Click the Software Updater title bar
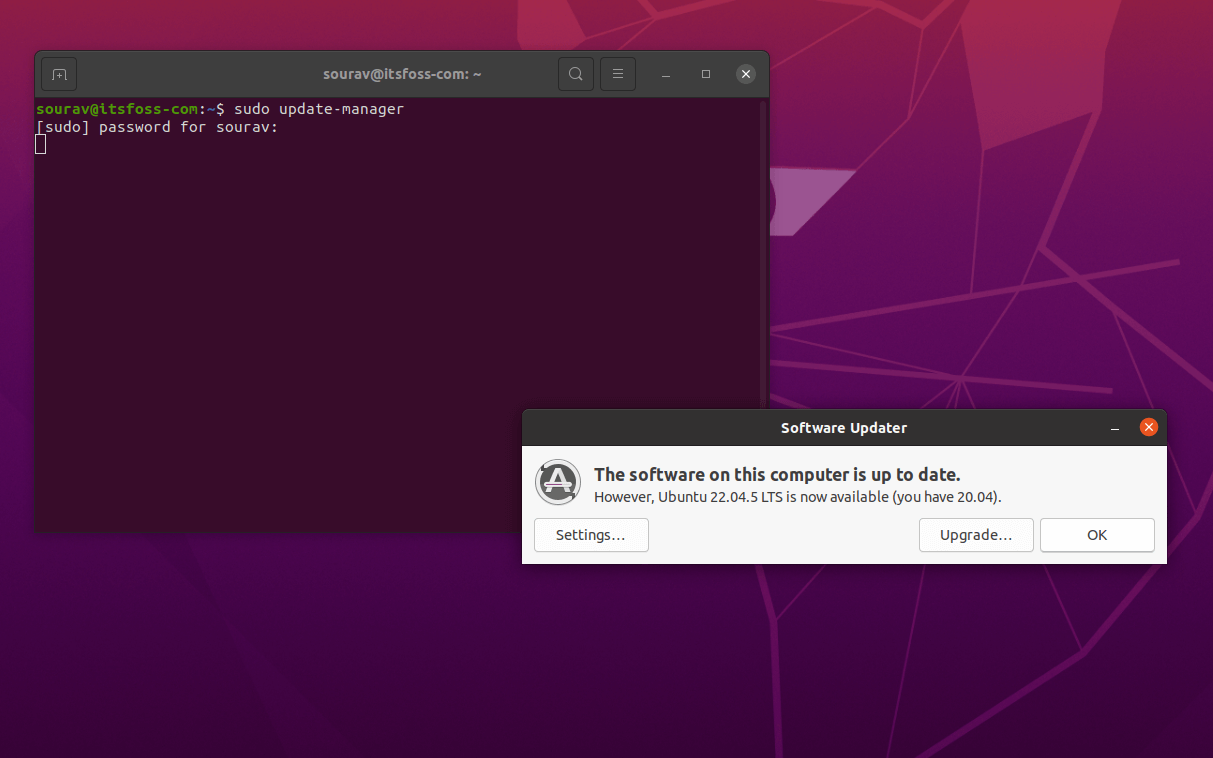 843,427
